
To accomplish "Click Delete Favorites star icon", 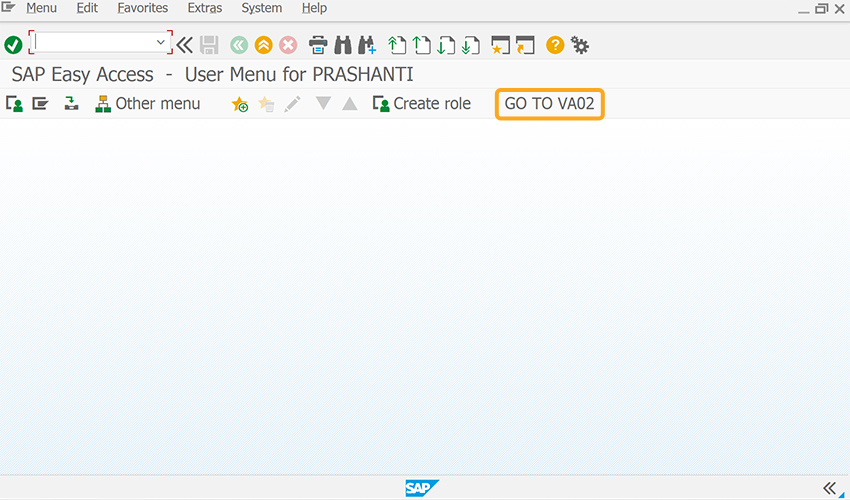I will tap(266, 104).
